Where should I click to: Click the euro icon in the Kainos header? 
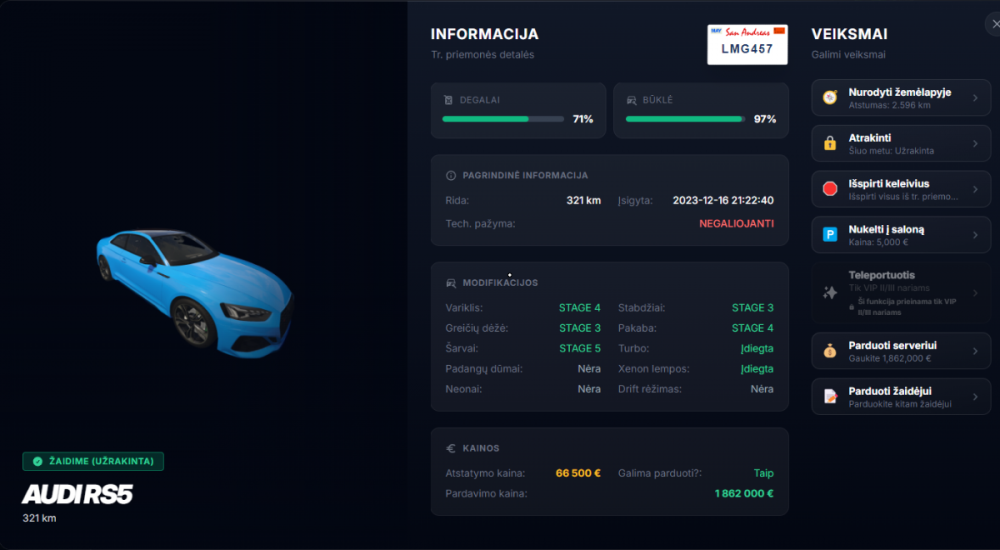450,449
